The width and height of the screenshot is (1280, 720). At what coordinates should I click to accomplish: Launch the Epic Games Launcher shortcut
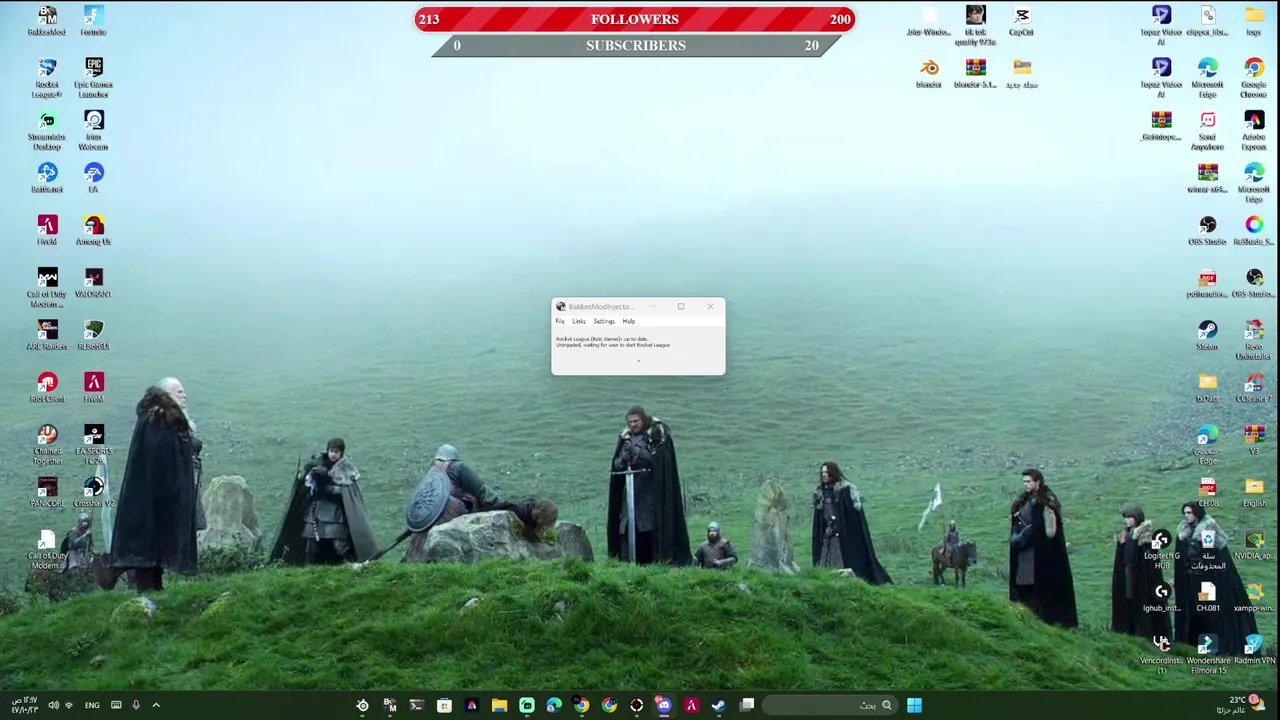pyautogui.click(x=93, y=78)
